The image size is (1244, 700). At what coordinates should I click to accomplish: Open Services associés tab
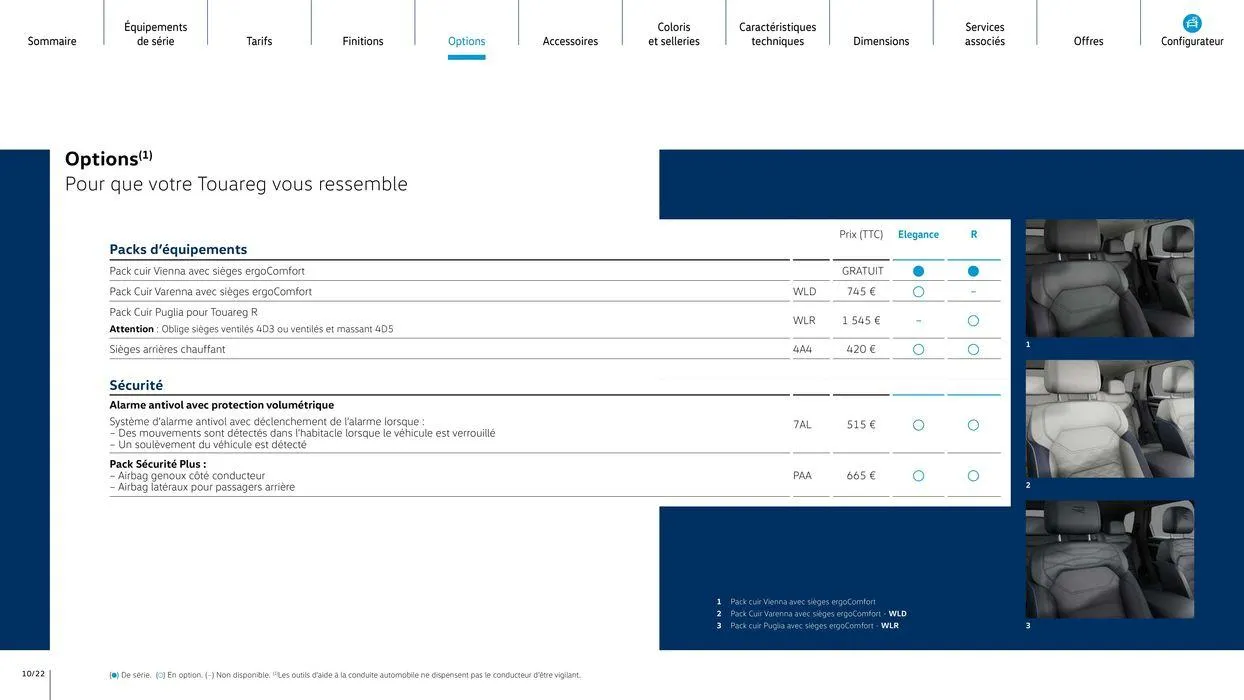click(985, 34)
